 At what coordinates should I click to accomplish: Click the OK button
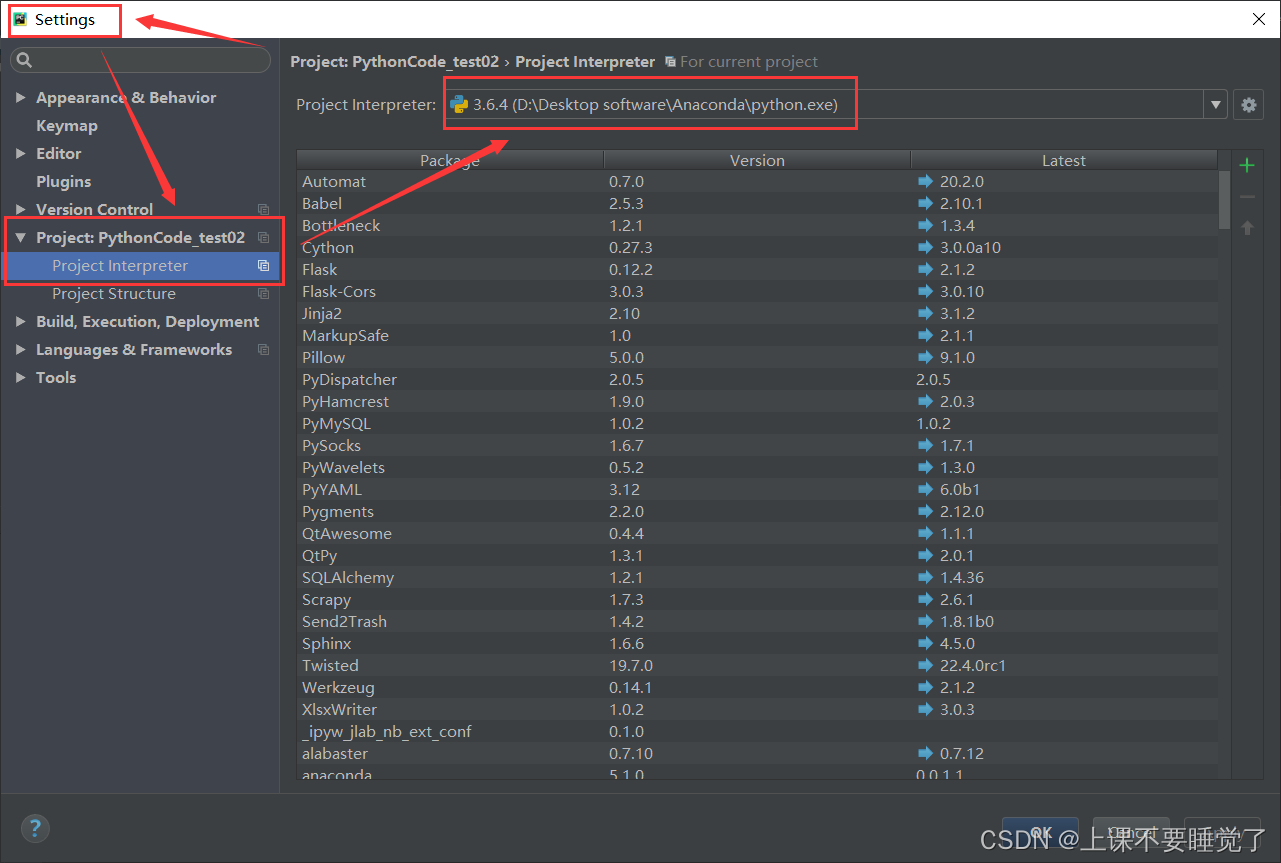click(x=1040, y=832)
